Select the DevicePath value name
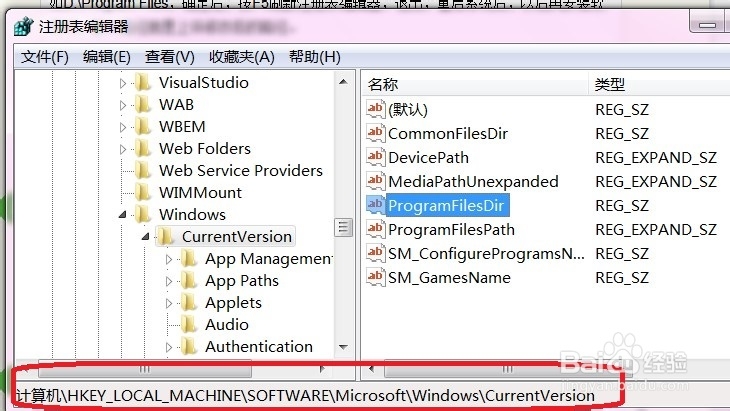The image size is (730, 411). coord(428,157)
